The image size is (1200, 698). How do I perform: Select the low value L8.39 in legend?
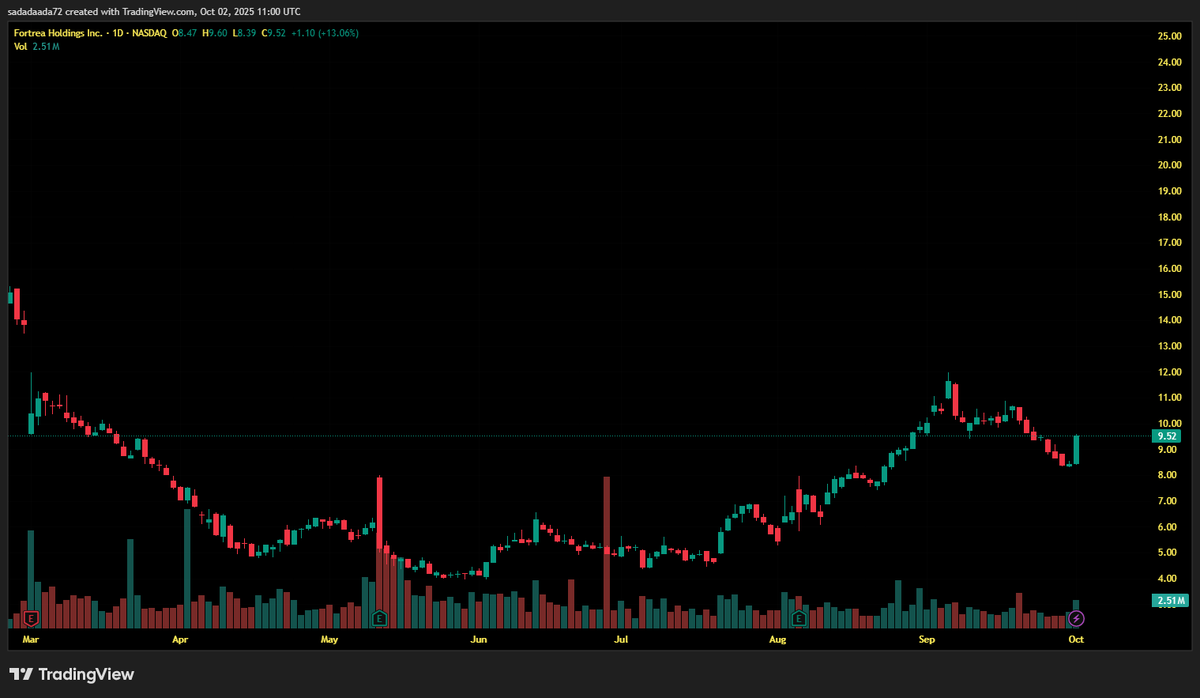(243, 33)
